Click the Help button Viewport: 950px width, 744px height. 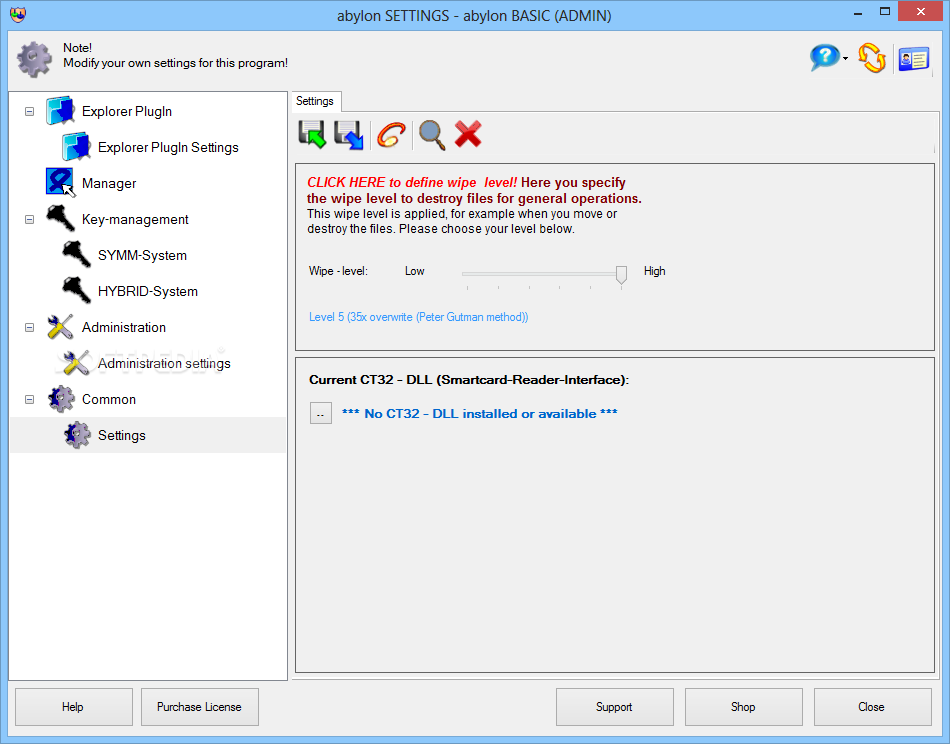point(73,706)
